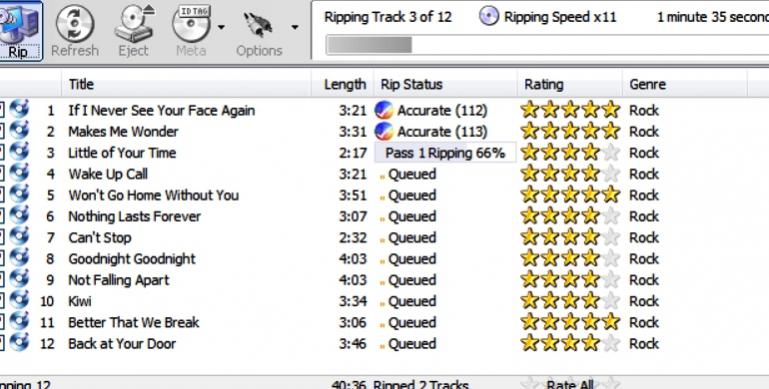Click CD icon for track 2
Screen dimensions: 769x389
(19, 130)
